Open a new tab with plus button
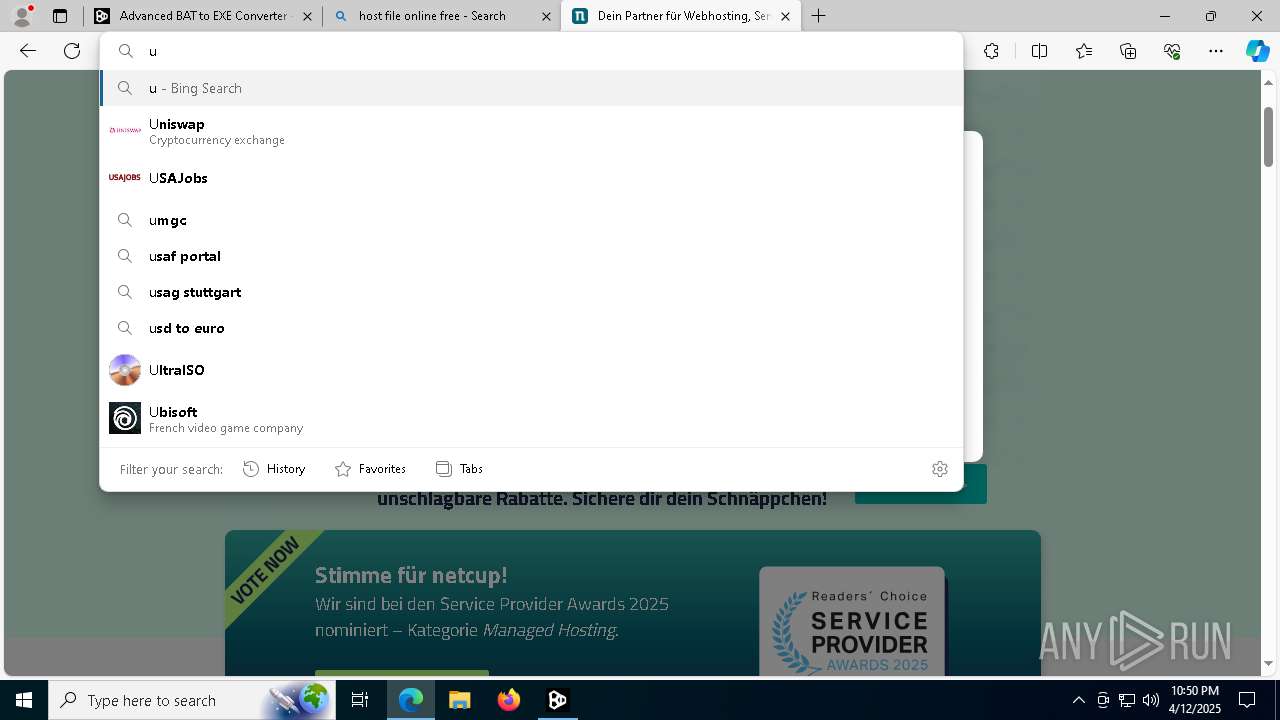Image resolution: width=1280 pixels, height=720 pixels. pyautogui.click(x=819, y=16)
